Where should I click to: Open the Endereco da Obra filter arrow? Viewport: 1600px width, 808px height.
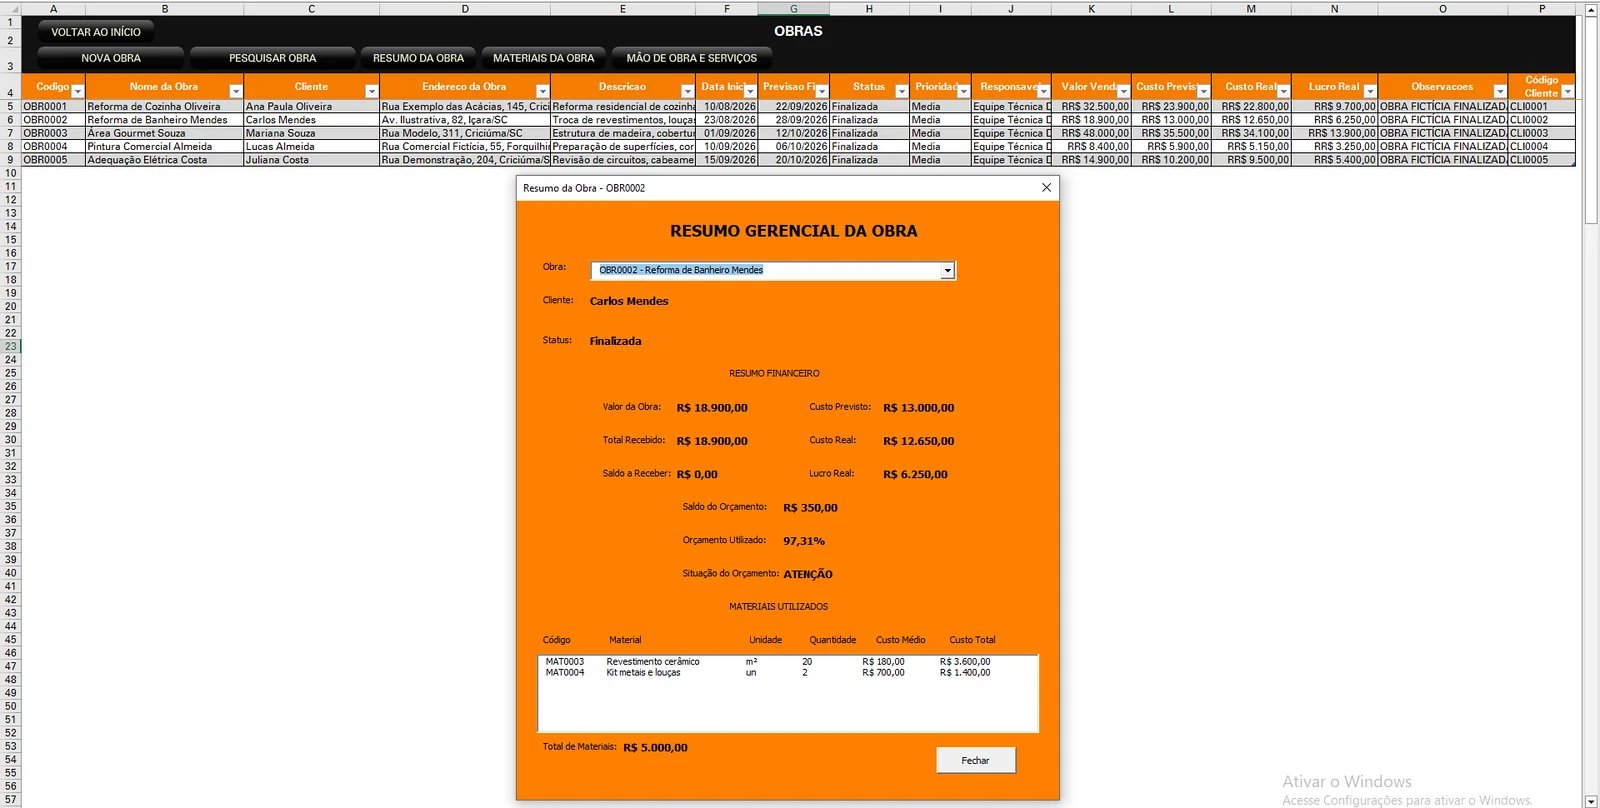(x=543, y=92)
